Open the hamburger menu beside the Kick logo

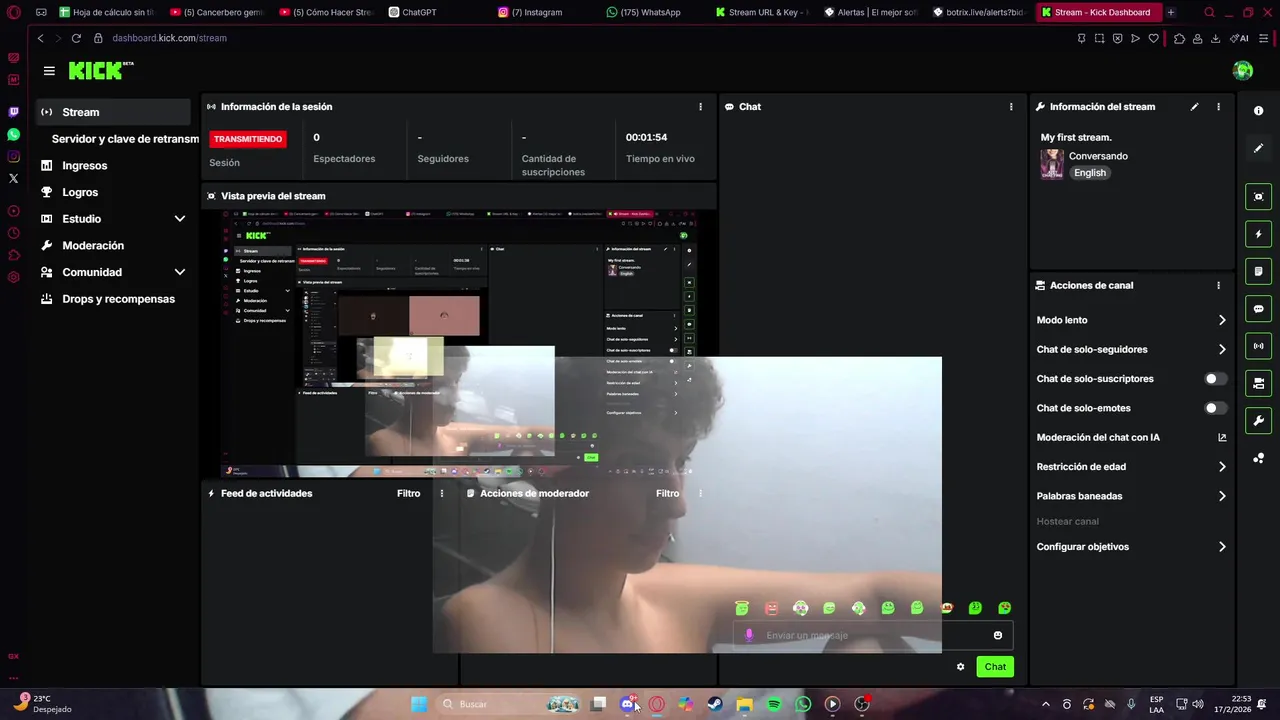pos(49,71)
